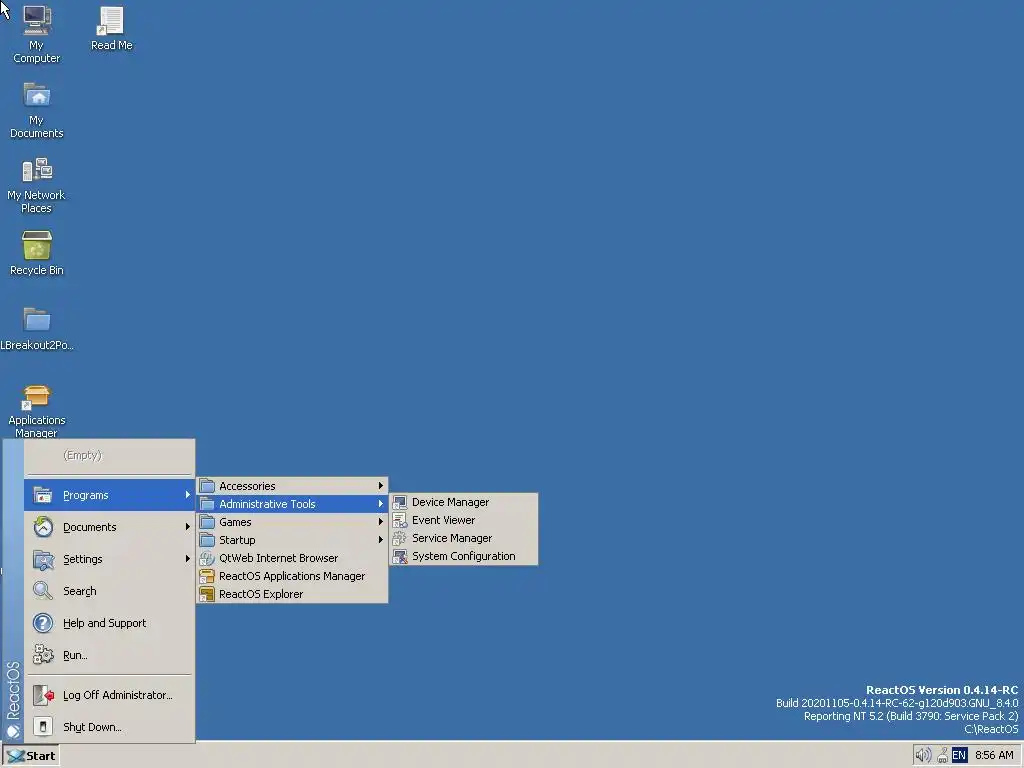Click the Startup folder icon
The height and width of the screenshot is (768, 1024).
pyautogui.click(x=207, y=540)
